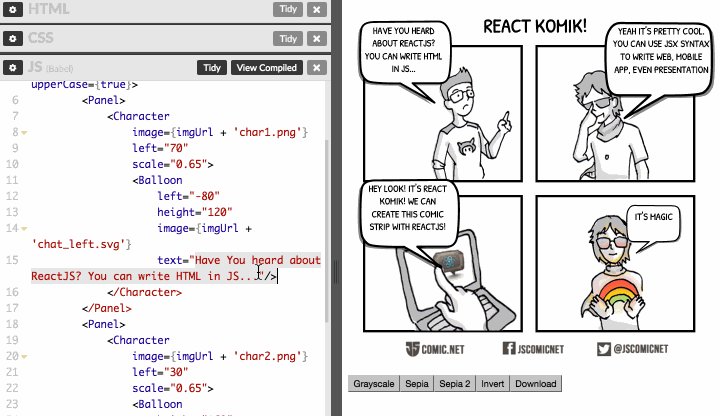
Task: Open HTML panel settings gear
Action: 13,9
